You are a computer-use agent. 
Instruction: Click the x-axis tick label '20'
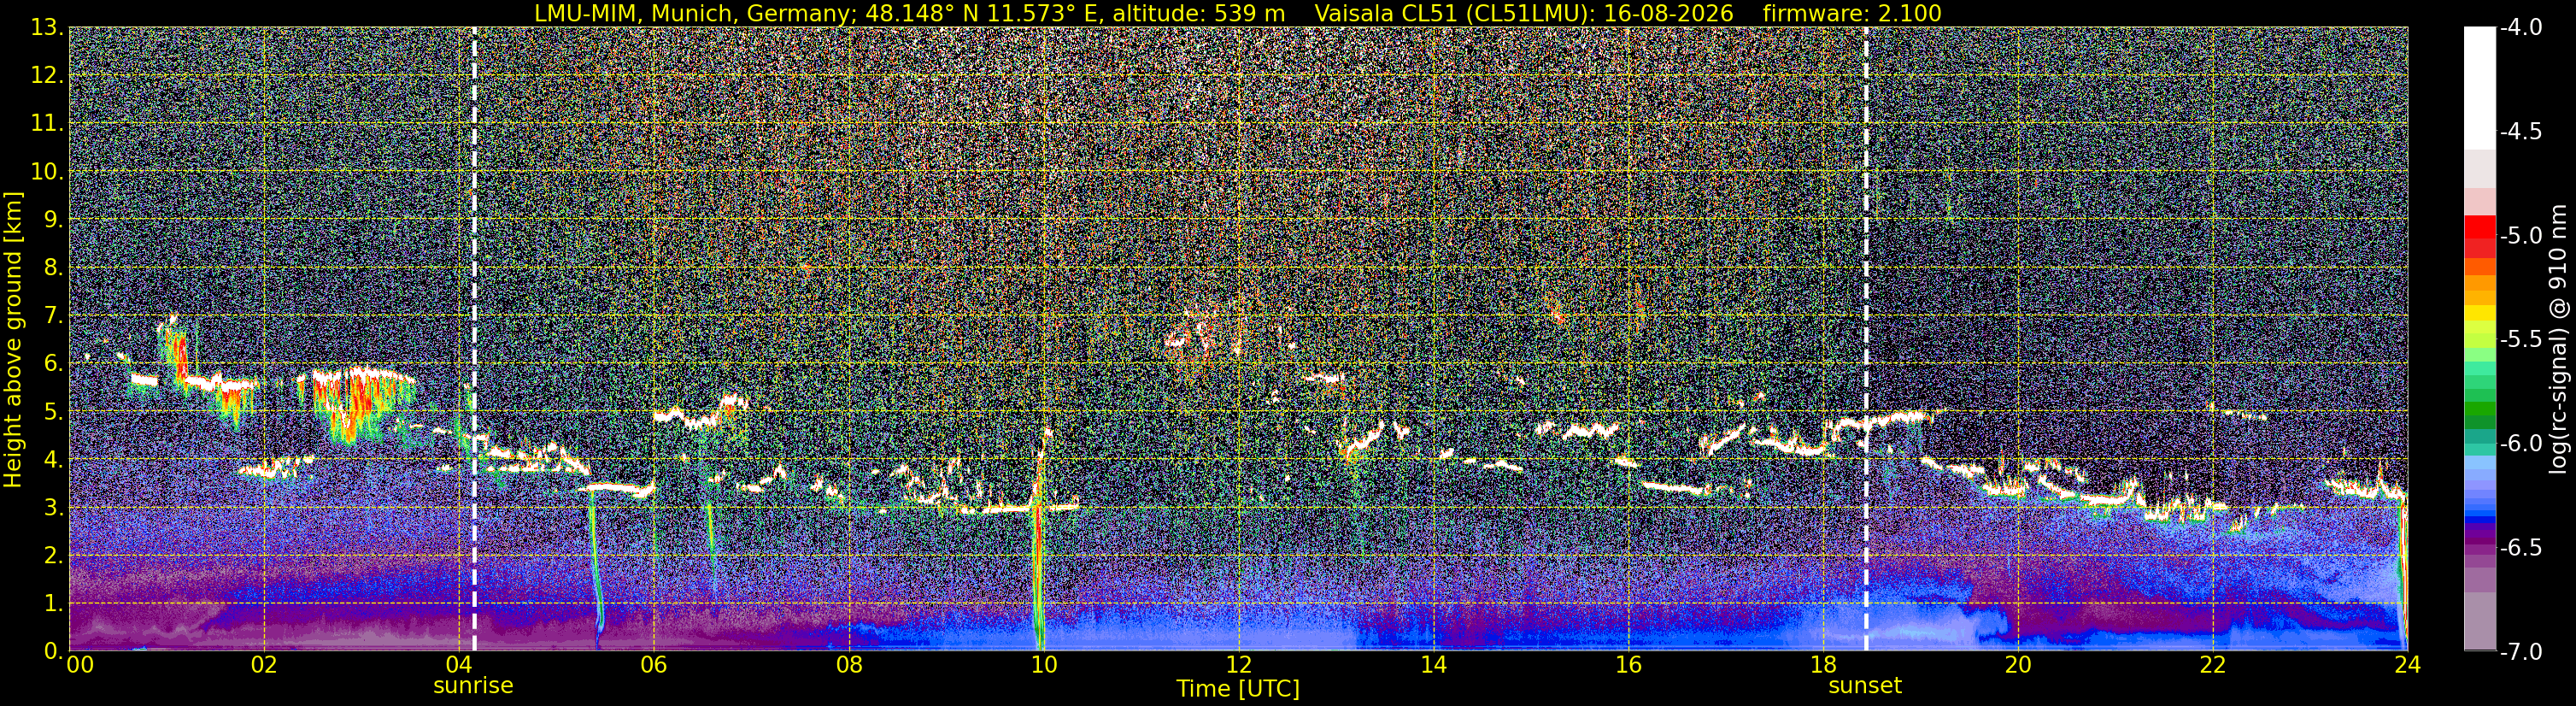[x=2018, y=665]
